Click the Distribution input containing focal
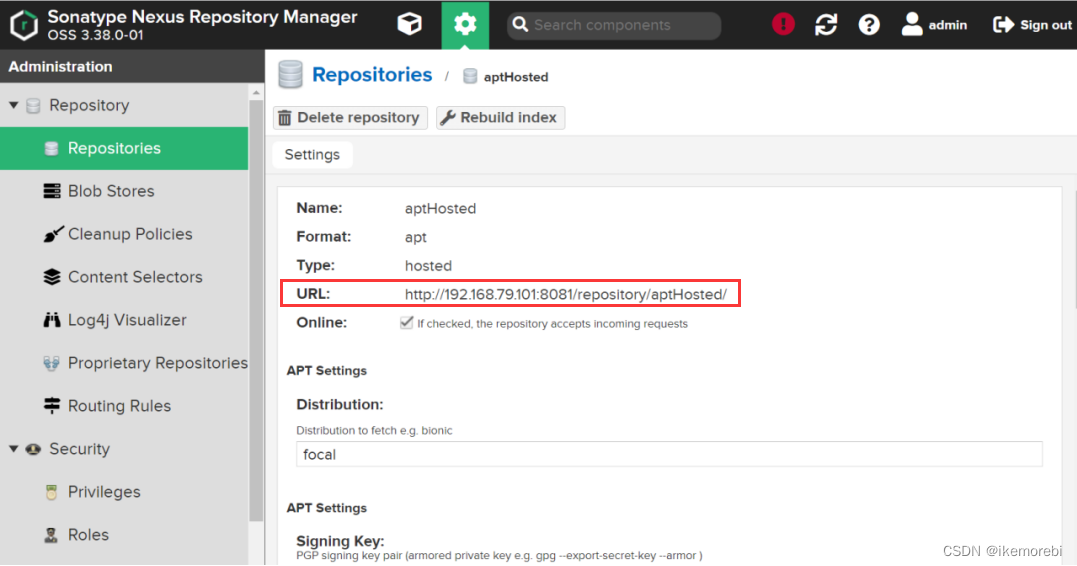Screen dimensions: 1077x566 (x=669, y=455)
